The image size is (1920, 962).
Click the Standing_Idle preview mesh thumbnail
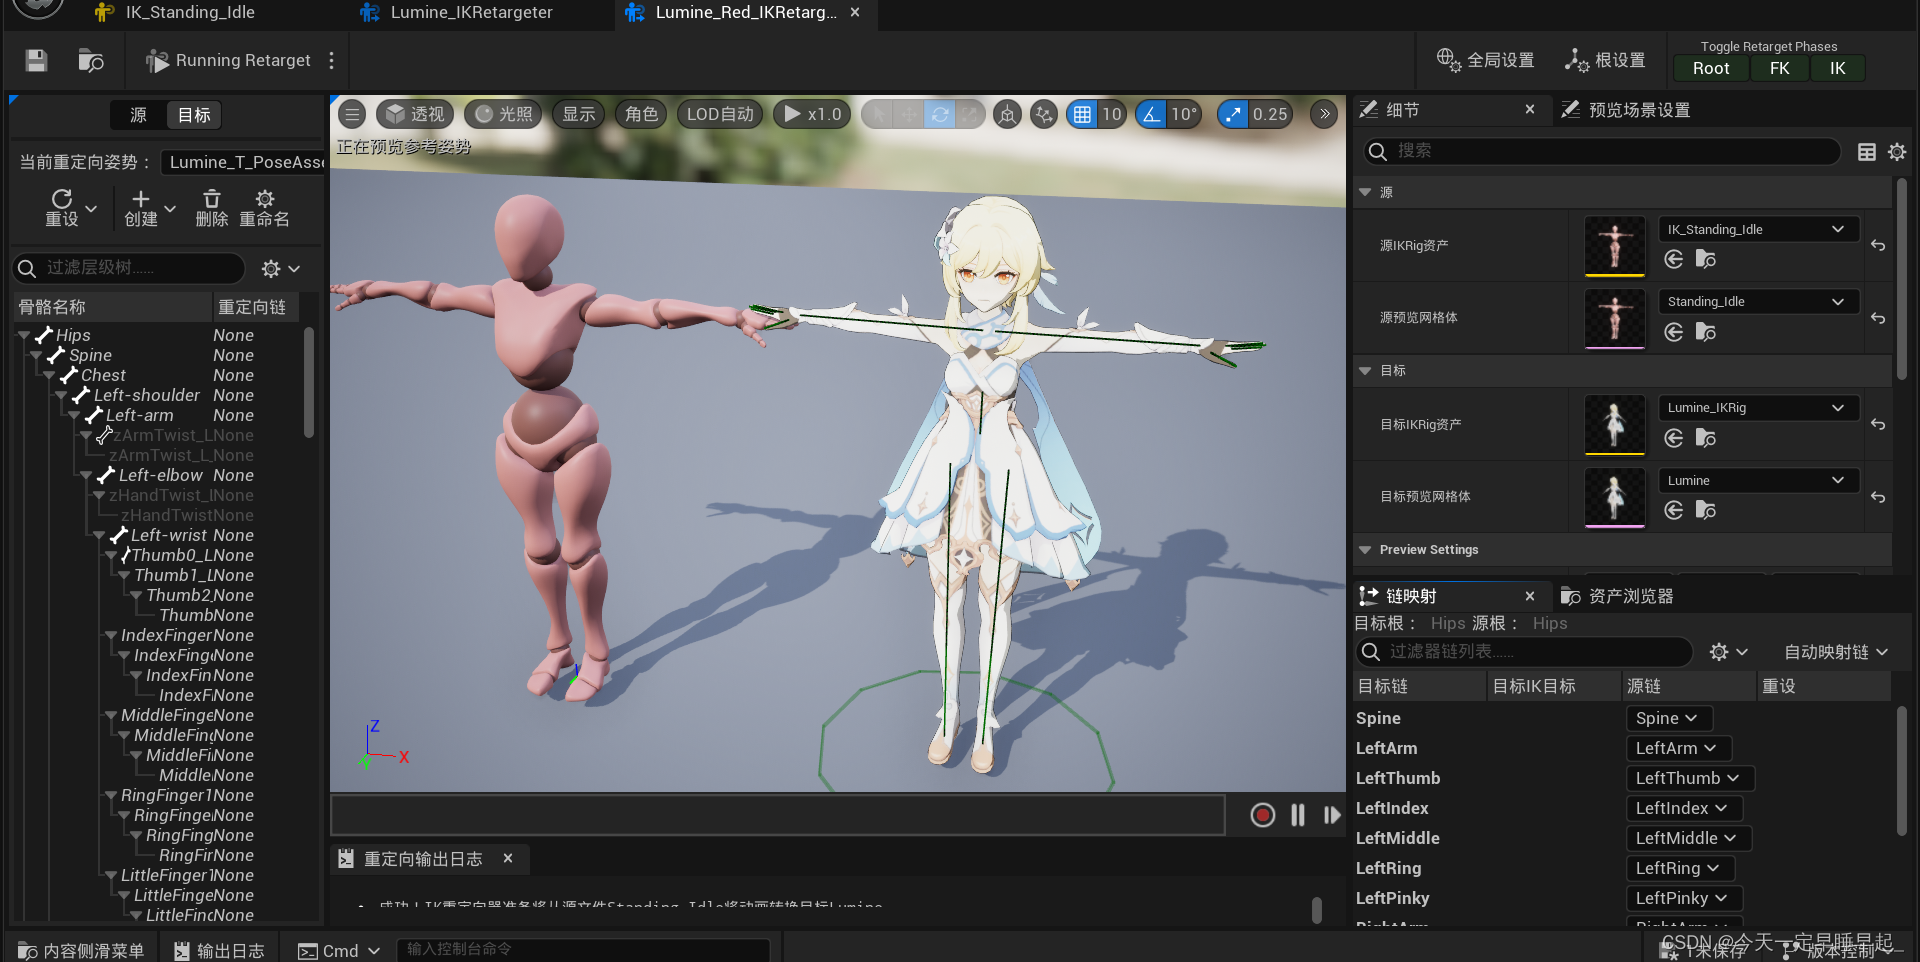[1615, 318]
